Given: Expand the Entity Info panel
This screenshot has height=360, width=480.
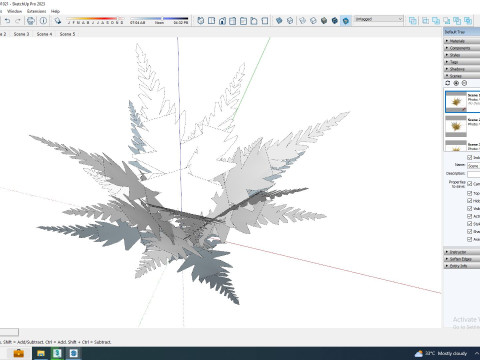Looking at the screenshot, I should 462,266.
